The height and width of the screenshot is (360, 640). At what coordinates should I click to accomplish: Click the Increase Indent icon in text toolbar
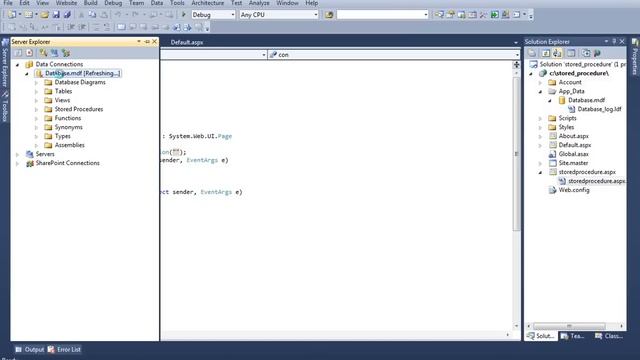(x=82, y=27)
